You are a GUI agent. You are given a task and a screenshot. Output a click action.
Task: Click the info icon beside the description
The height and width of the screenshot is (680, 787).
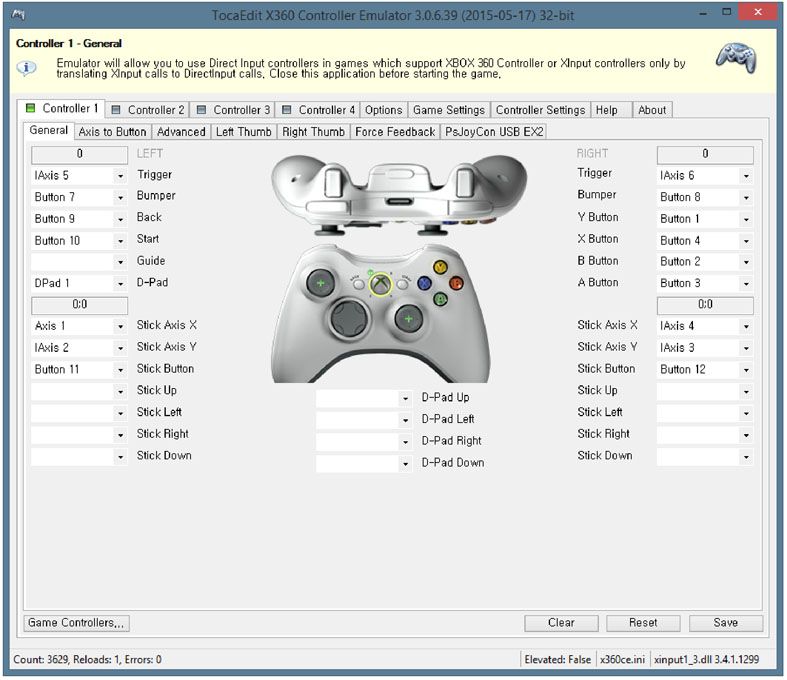pyautogui.click(x=26, y=67)
